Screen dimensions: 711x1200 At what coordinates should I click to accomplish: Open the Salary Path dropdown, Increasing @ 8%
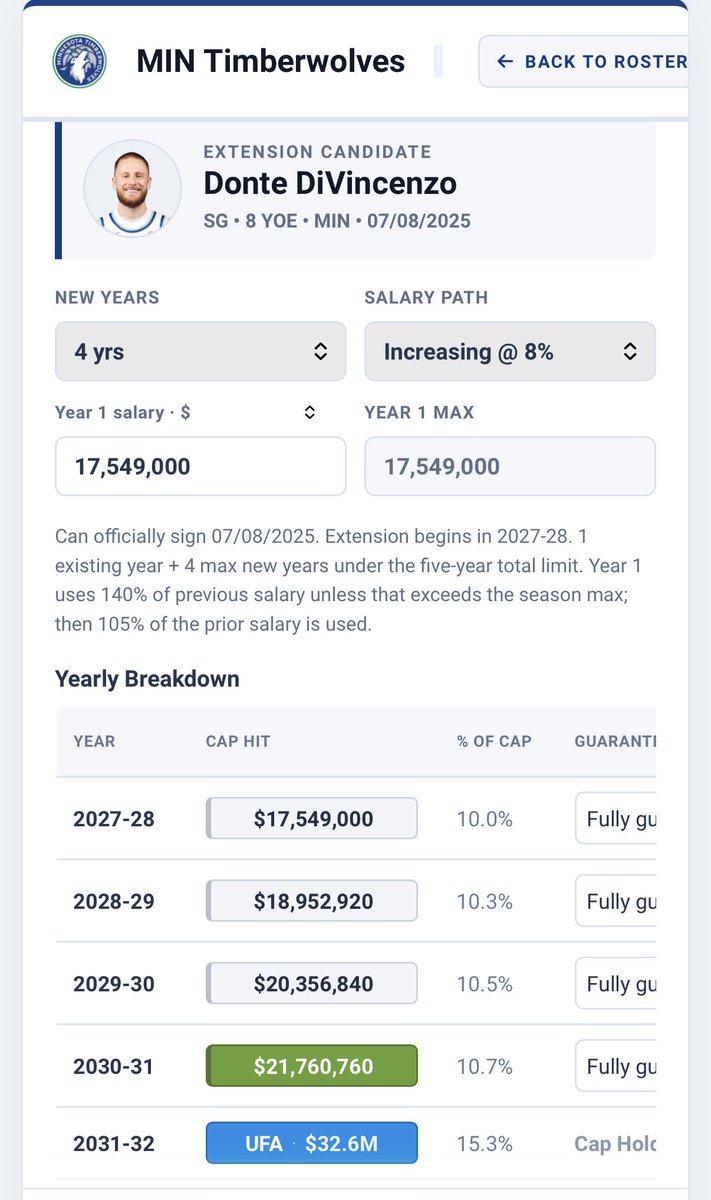(x=510, y=351)
